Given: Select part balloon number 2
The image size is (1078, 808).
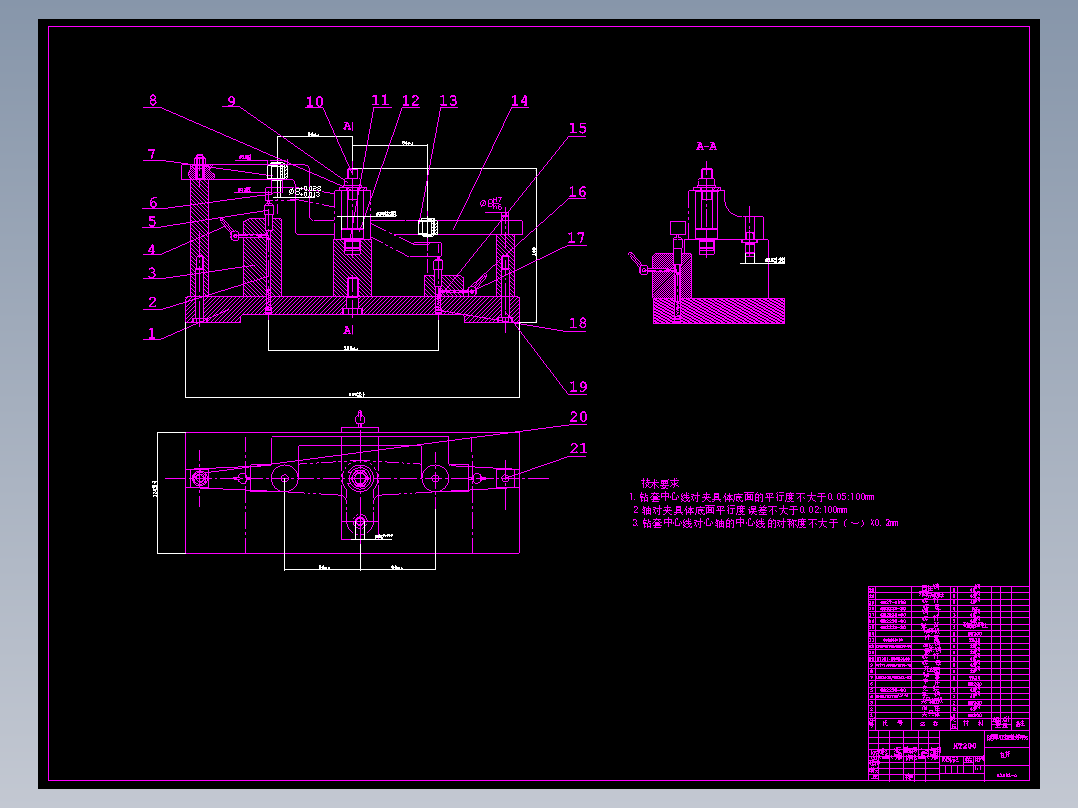Looking at the screenshot, I should [x=153, y=302].
